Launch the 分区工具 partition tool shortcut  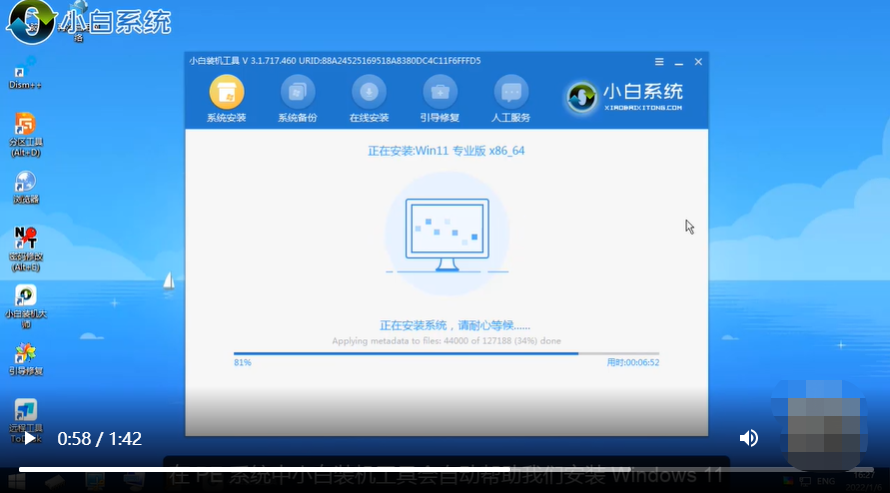pyautogui.click(x=25, y=125)
